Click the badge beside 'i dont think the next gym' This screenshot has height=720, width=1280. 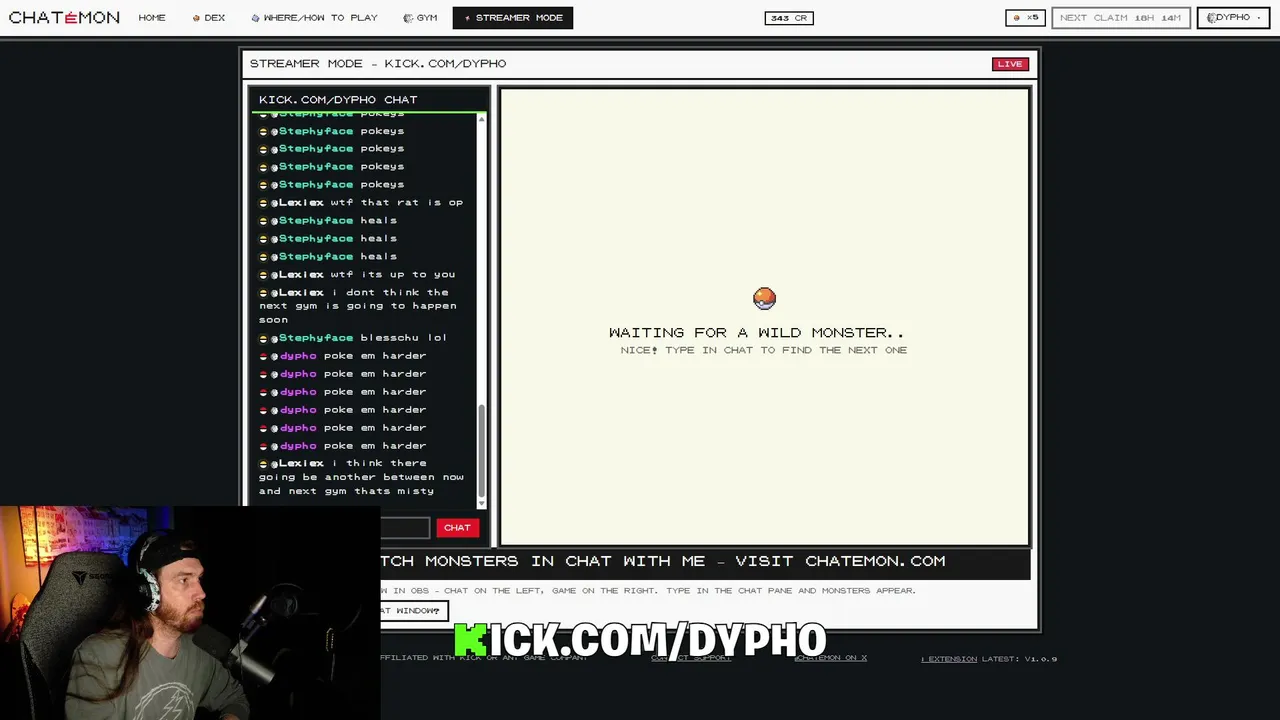point(263,293)
